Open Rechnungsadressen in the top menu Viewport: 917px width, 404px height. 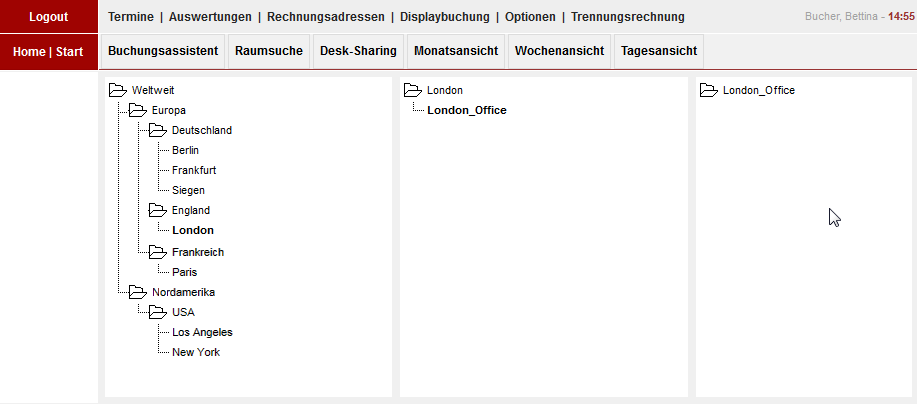coord(326,17)
